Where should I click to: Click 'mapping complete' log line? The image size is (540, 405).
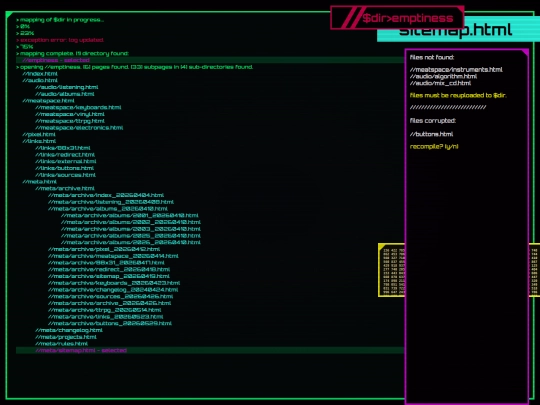(x=72, y=53)
